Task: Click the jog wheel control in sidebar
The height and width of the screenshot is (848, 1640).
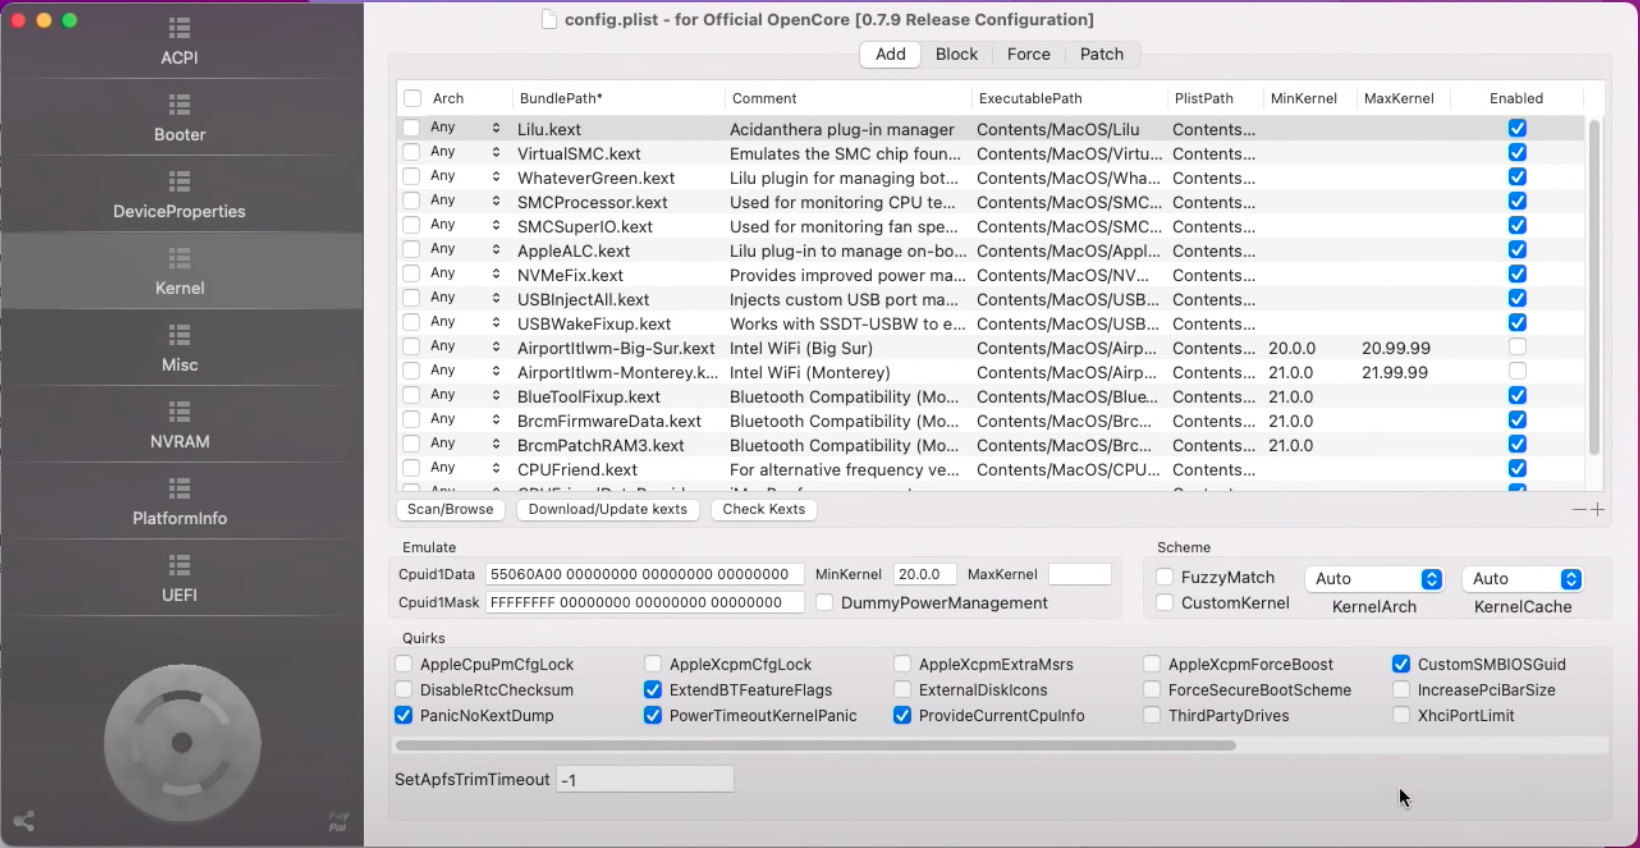Action: tap(182, 743)
